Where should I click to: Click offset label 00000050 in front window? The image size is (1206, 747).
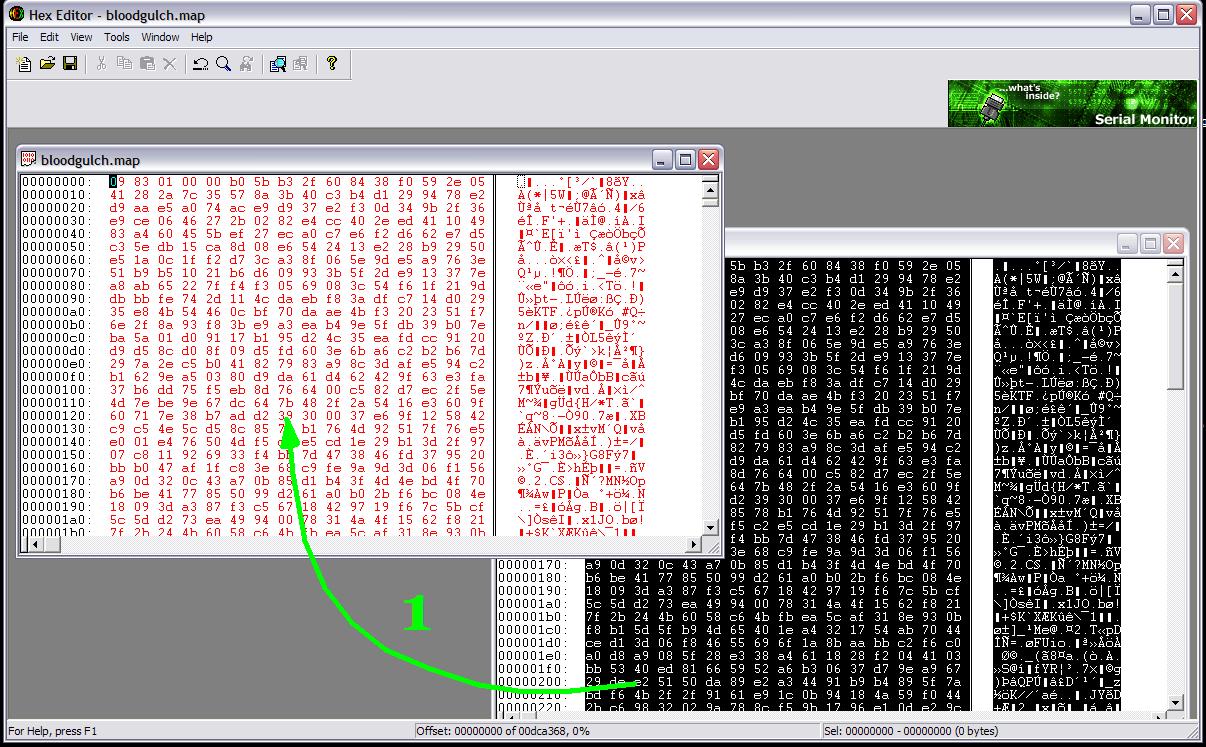pyautogui.click(x=56, y=247)
